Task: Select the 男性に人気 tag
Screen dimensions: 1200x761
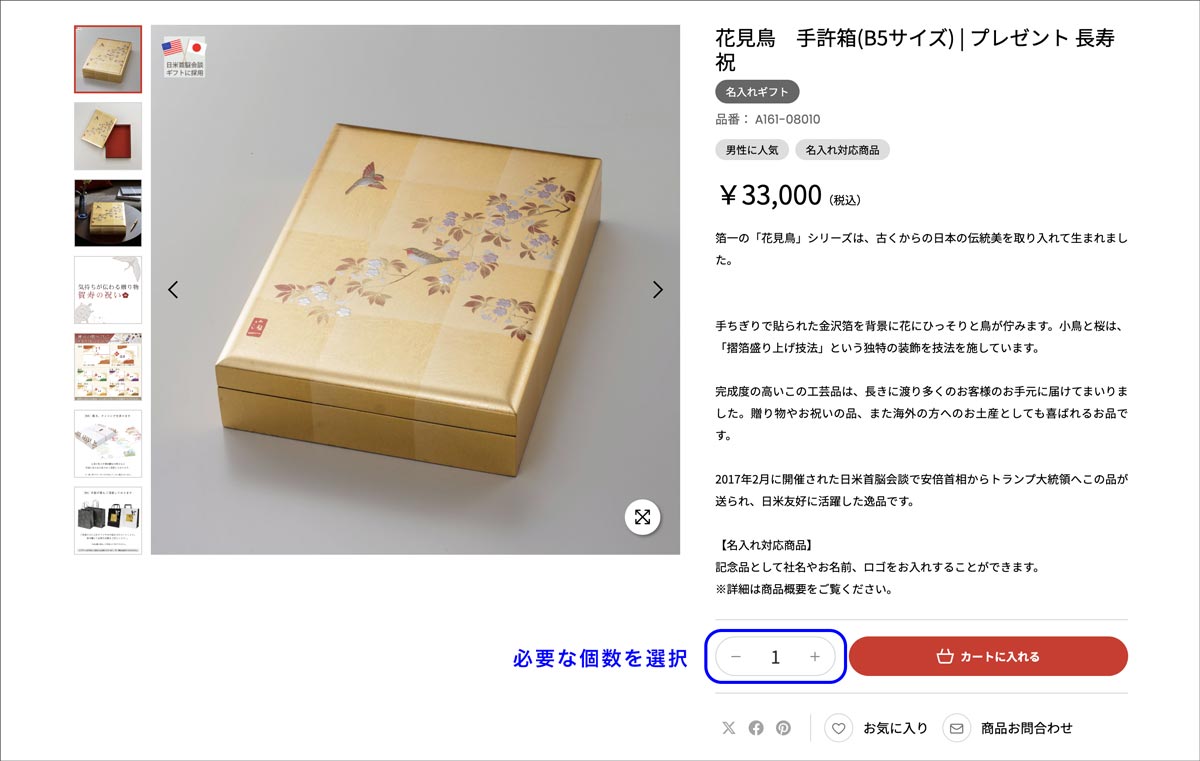Action: [x=751, y=150]
